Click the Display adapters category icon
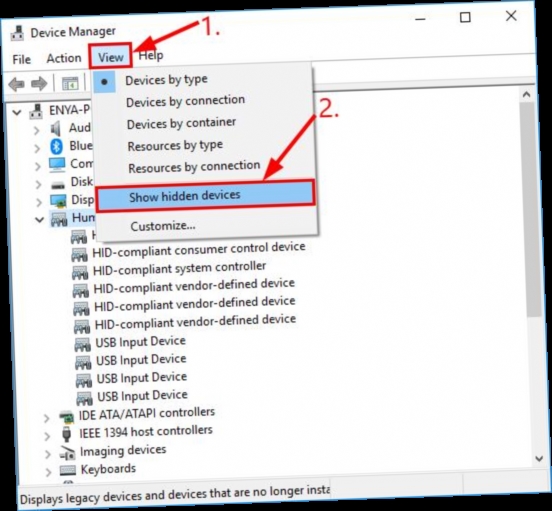 click(x=58, y=201)
